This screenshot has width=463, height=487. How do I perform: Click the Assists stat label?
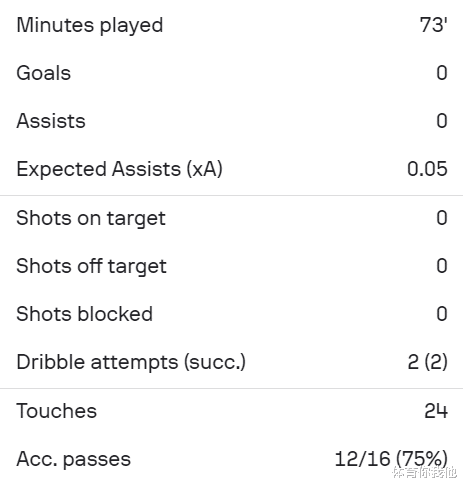click(51, 121)
